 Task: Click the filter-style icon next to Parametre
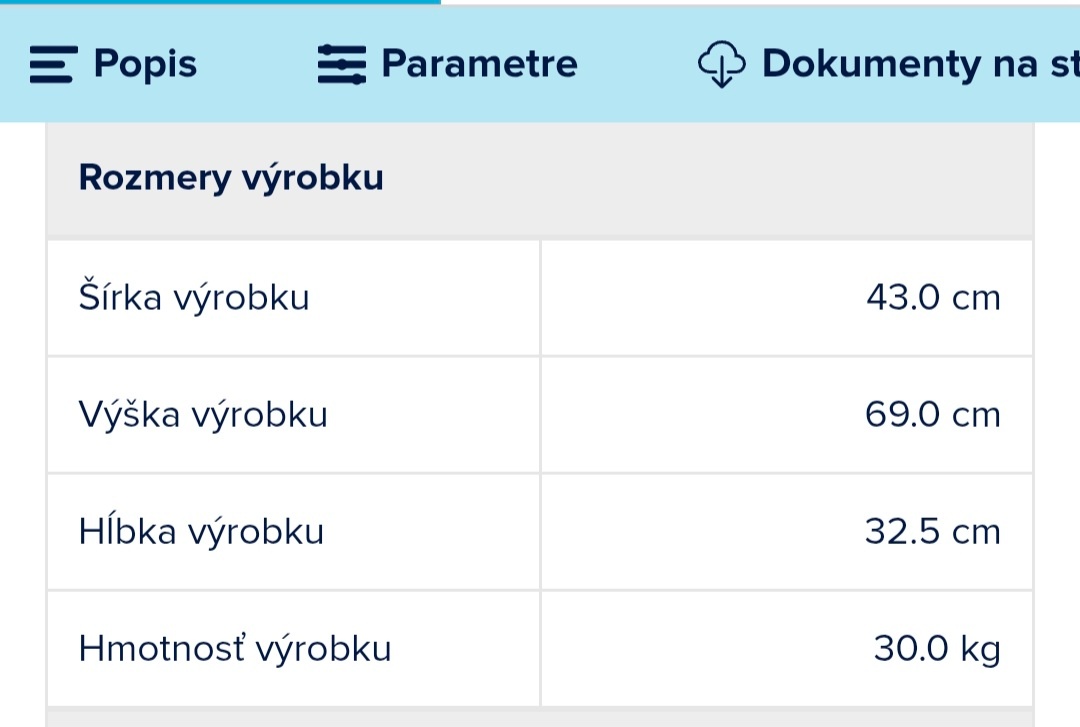point(341,63)
